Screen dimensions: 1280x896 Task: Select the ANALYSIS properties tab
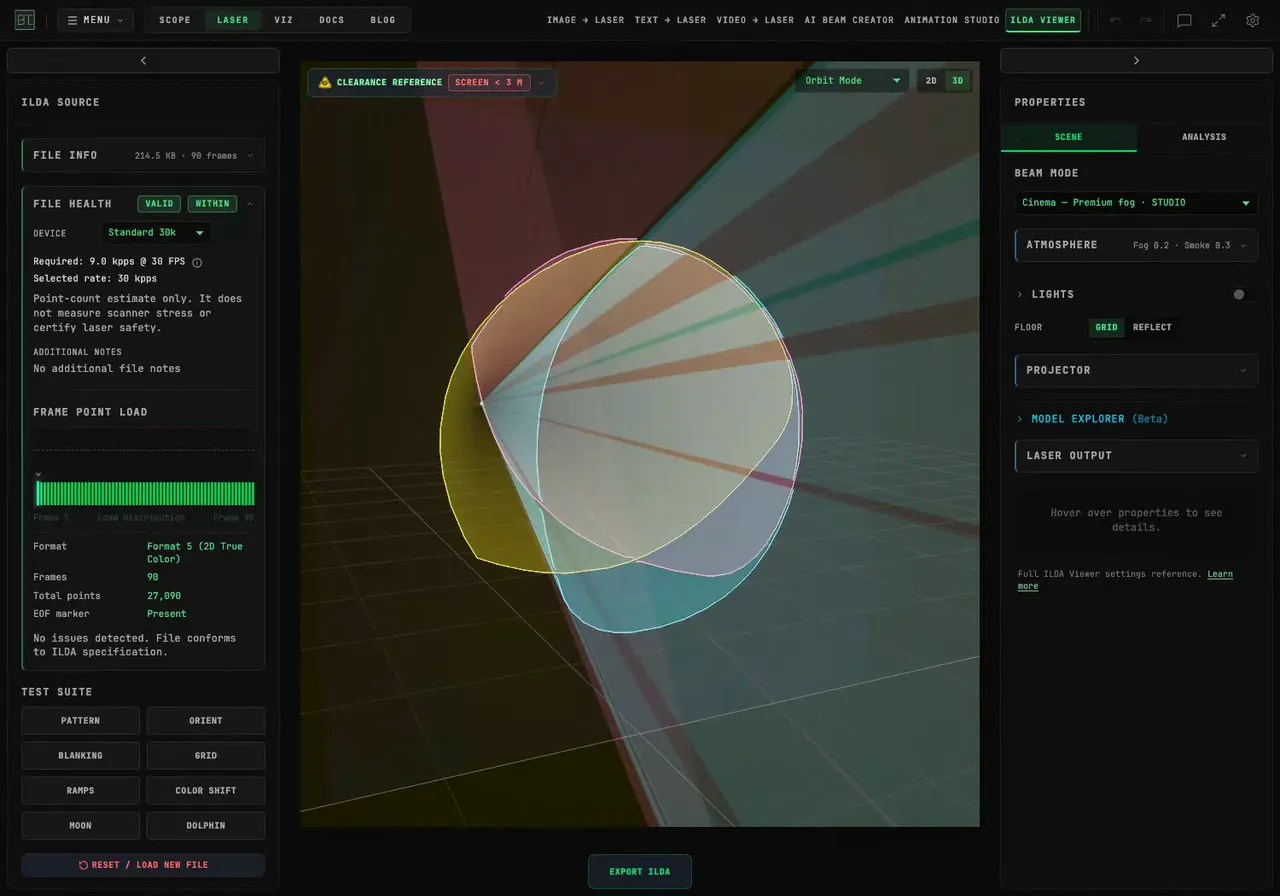click(1204, 137)
